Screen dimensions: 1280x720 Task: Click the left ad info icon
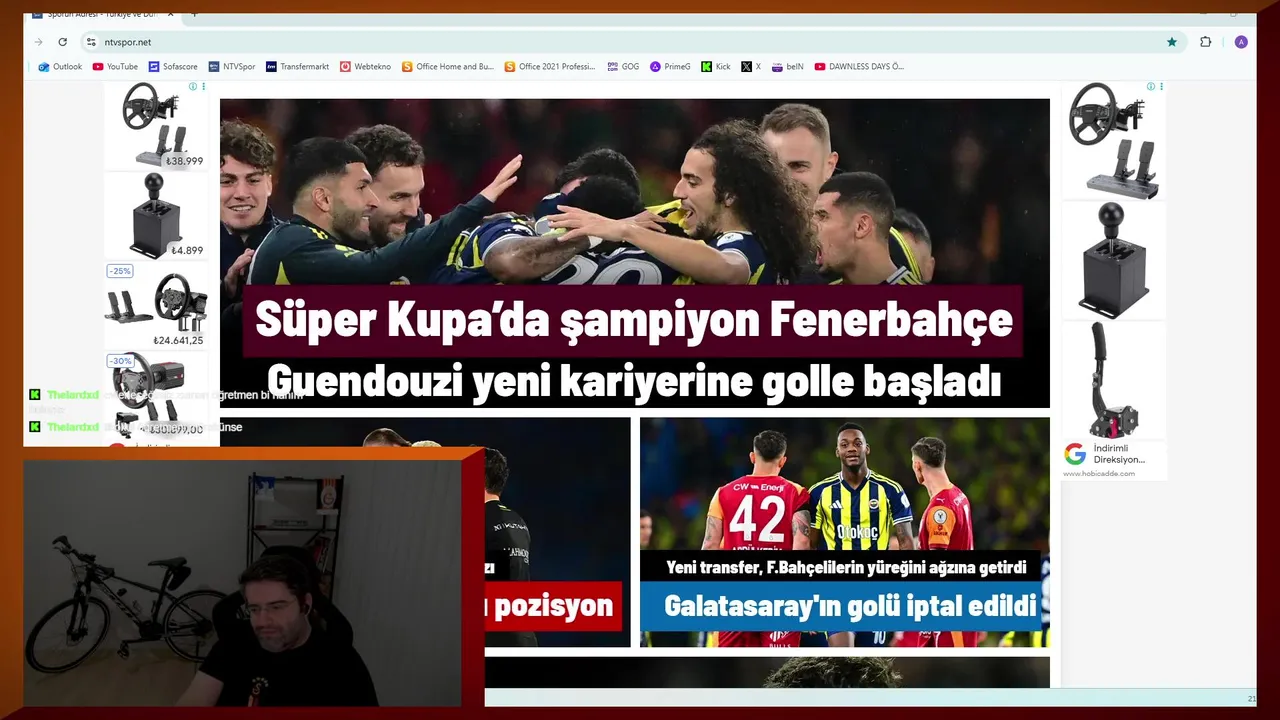193,87
